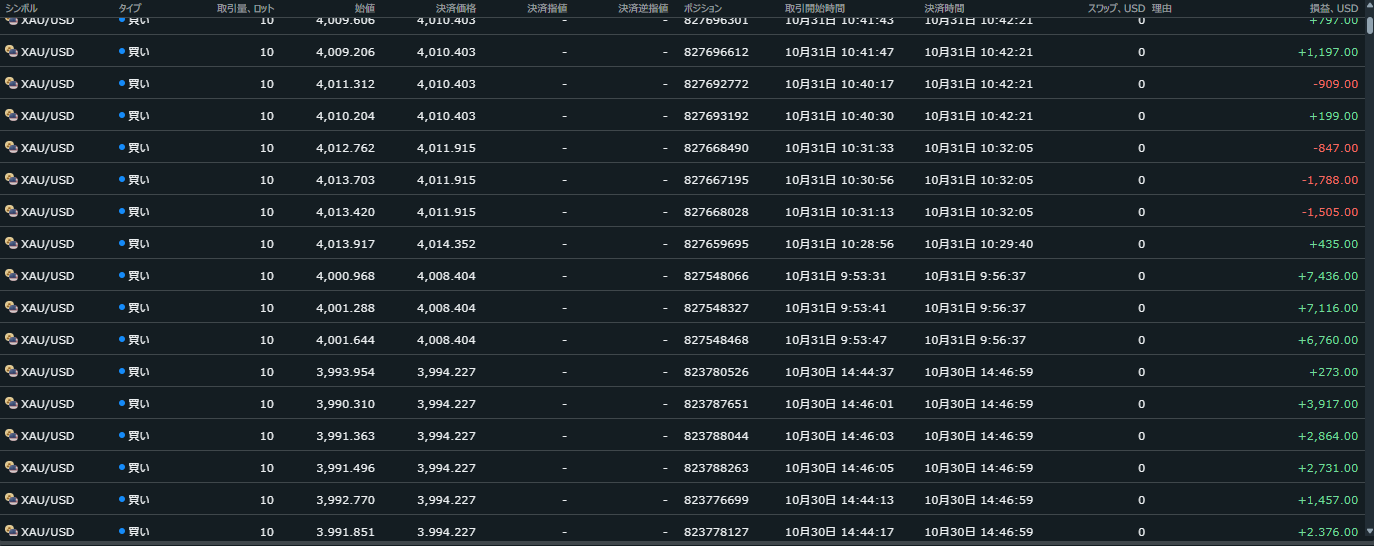This screenshot has height=546, width=1374.
Task: Click the start time 10月30日 14:44:37
Action: (x=839, y=372)
